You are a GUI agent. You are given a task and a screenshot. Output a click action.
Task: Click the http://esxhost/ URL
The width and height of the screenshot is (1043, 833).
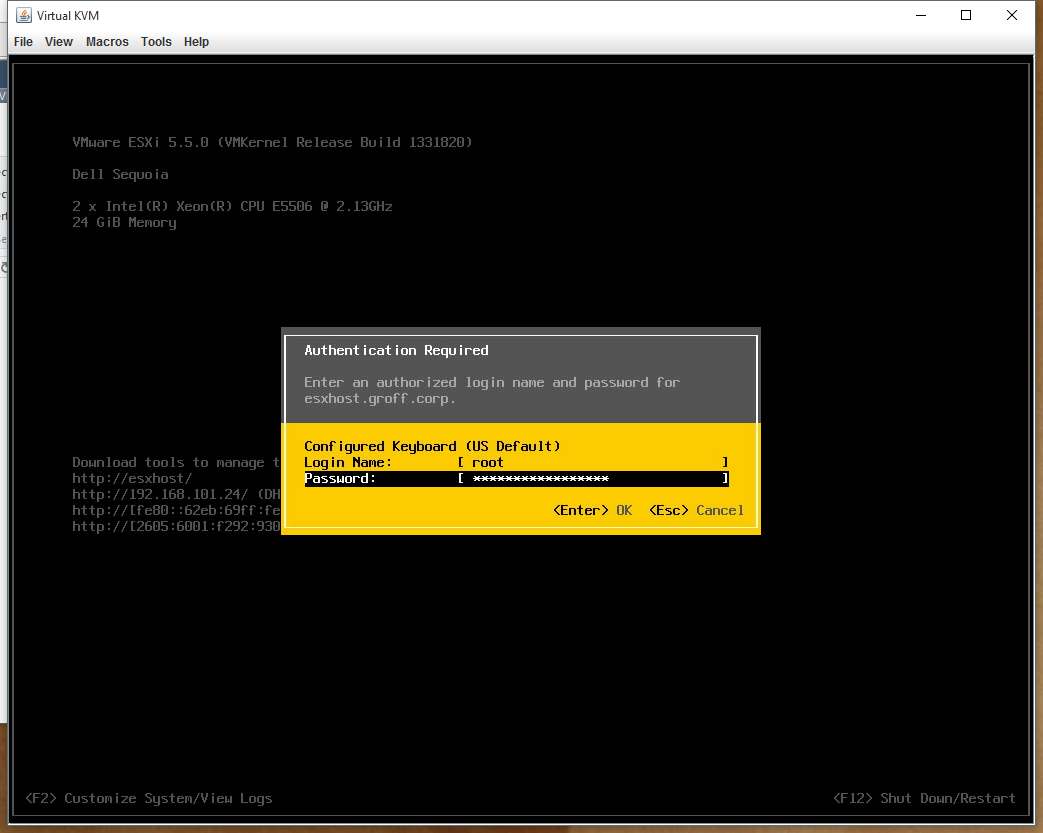click(132, 478)
